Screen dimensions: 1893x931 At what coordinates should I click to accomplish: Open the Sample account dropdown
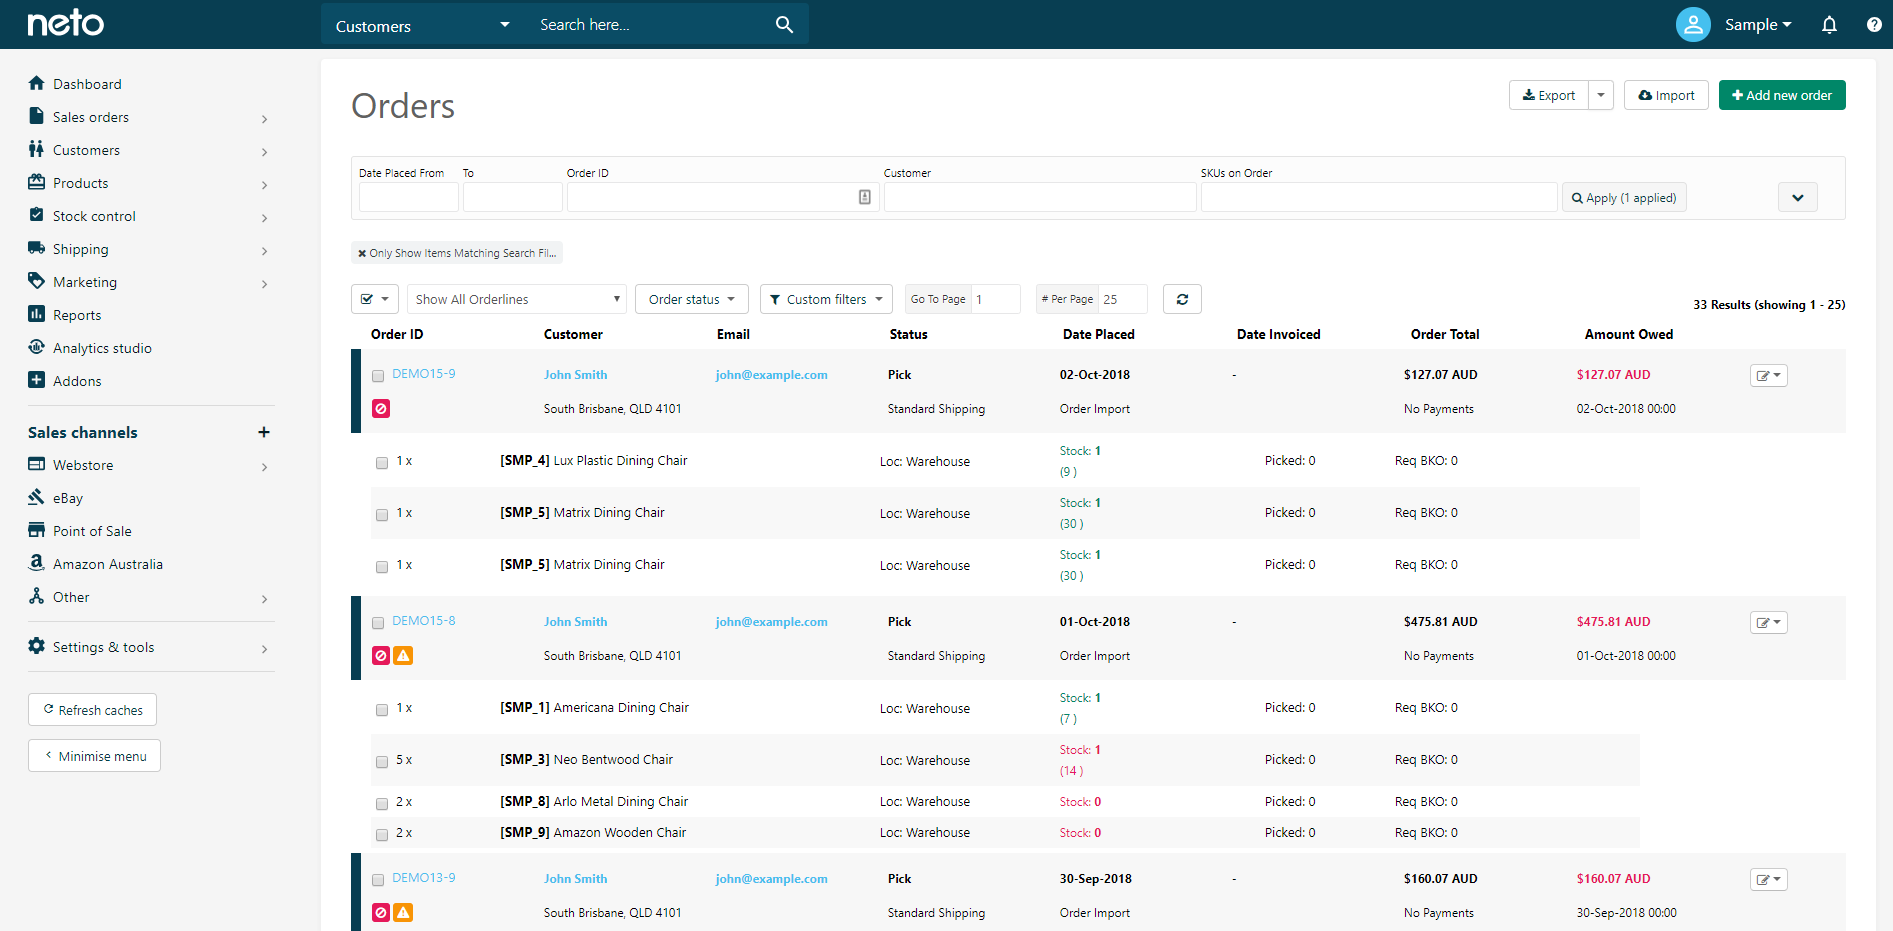1758,25
